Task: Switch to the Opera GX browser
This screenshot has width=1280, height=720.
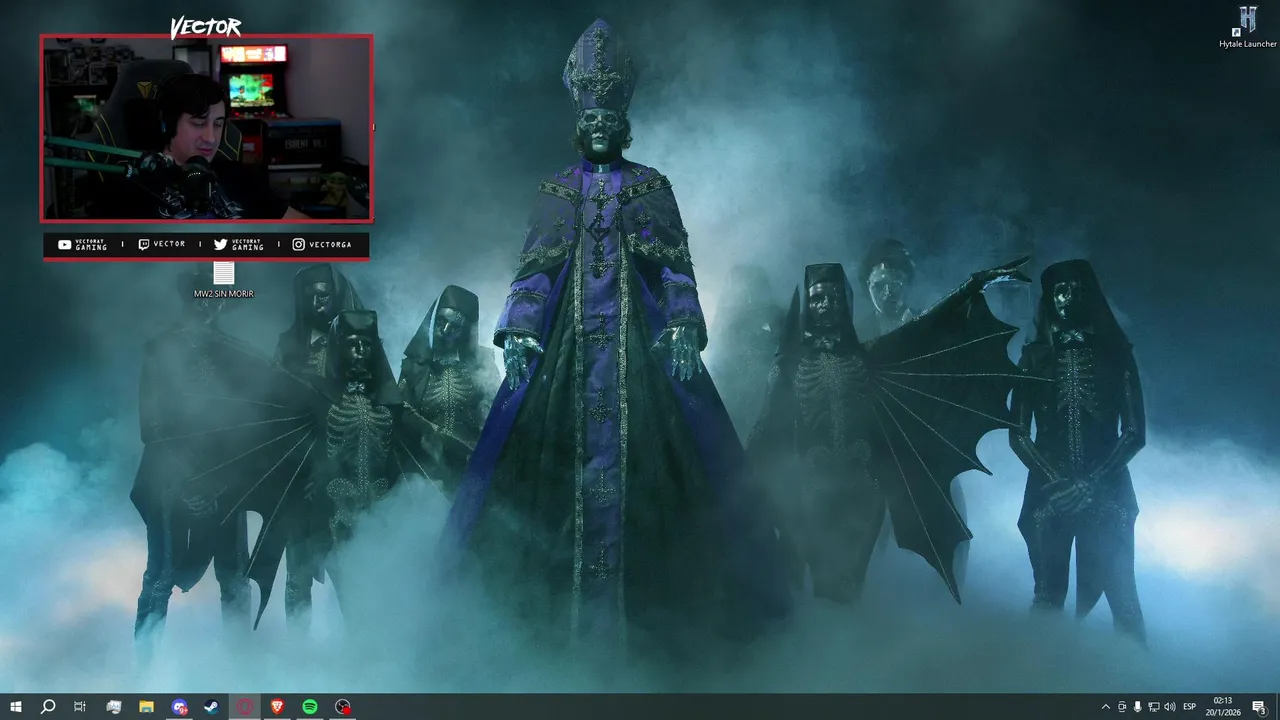Action: point(244,707)
